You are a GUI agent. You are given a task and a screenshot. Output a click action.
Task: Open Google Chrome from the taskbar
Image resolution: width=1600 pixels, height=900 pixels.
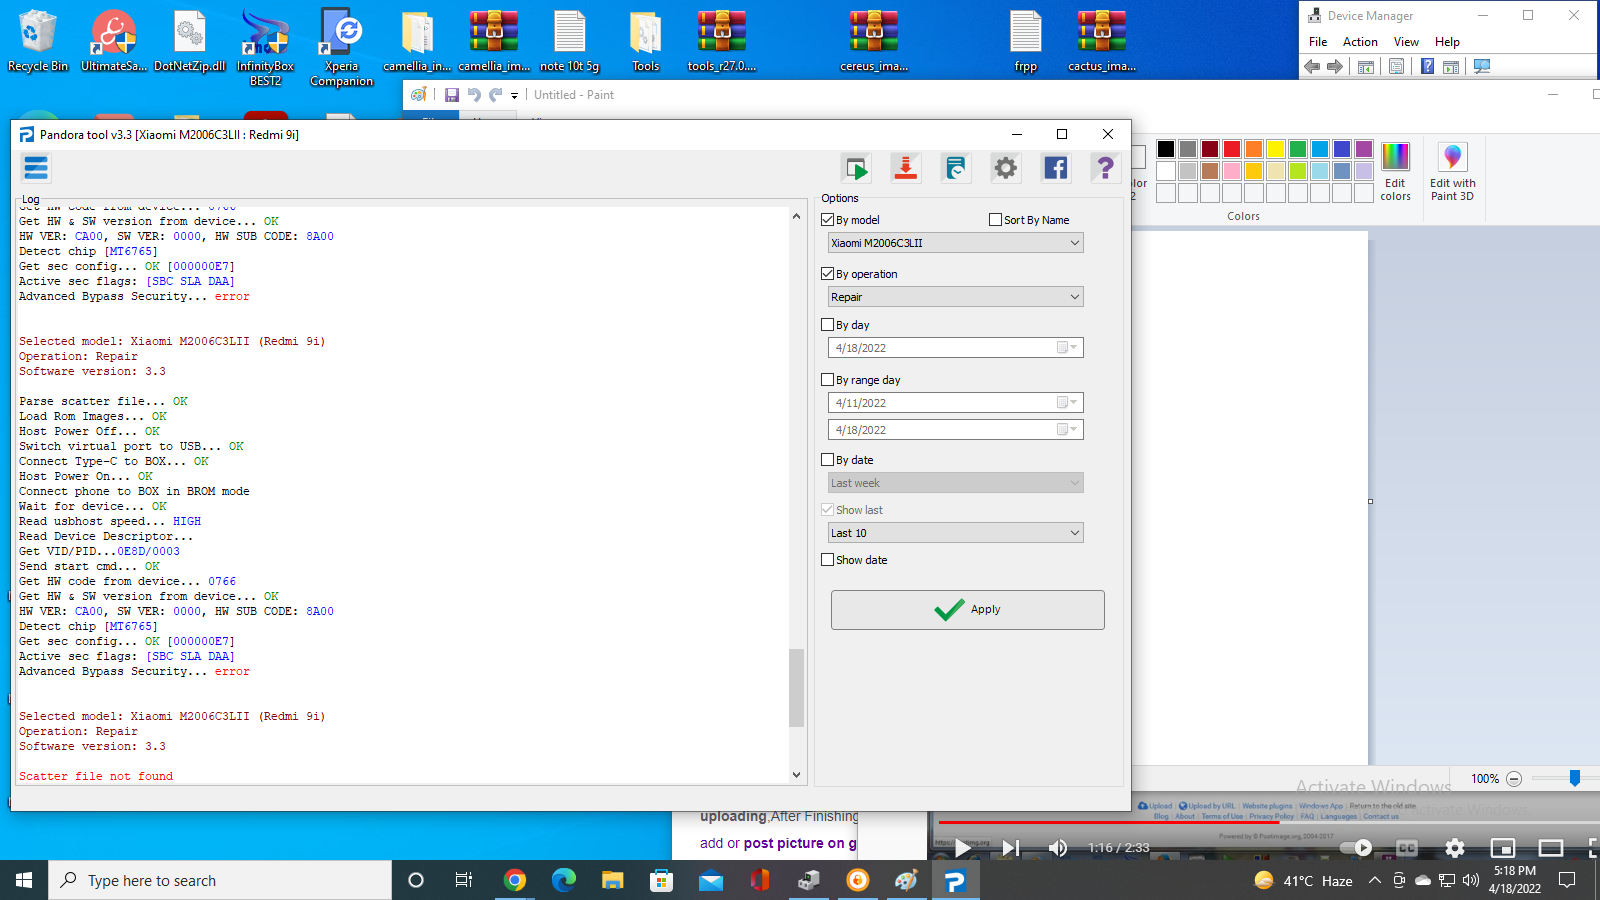(x=515, y=880)
